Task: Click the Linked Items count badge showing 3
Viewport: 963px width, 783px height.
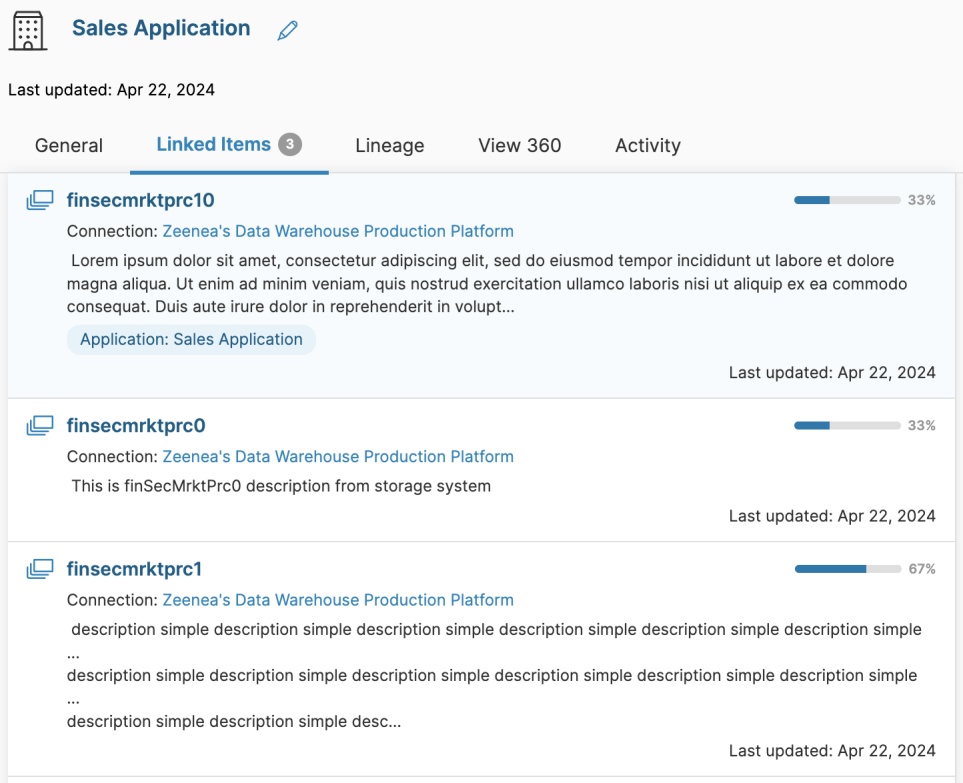Action: 290,145
